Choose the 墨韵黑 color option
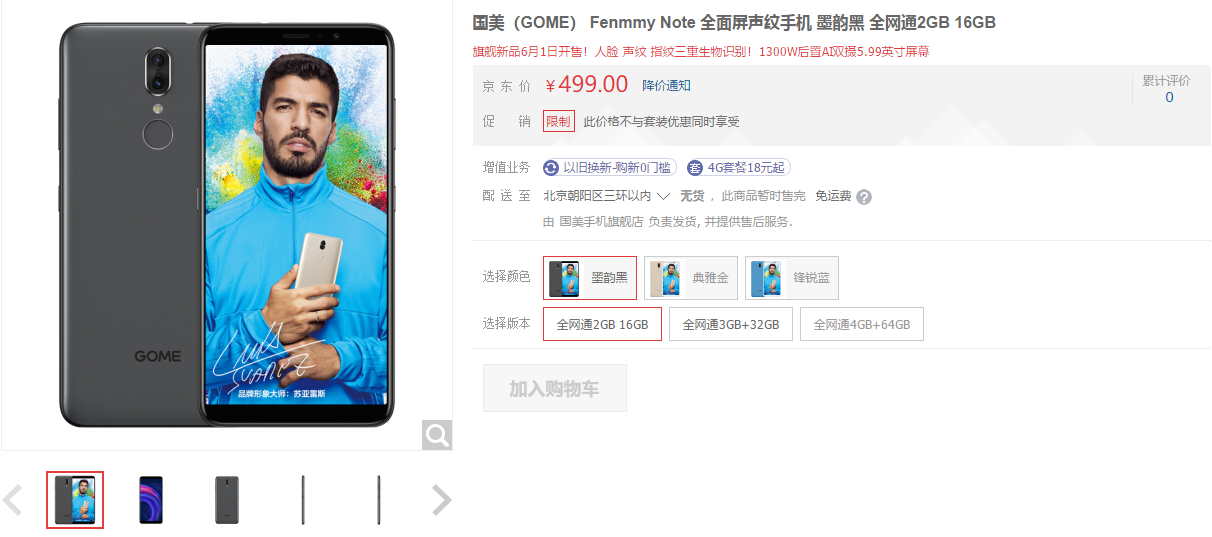1212x537 pixels. coord(590,278)
